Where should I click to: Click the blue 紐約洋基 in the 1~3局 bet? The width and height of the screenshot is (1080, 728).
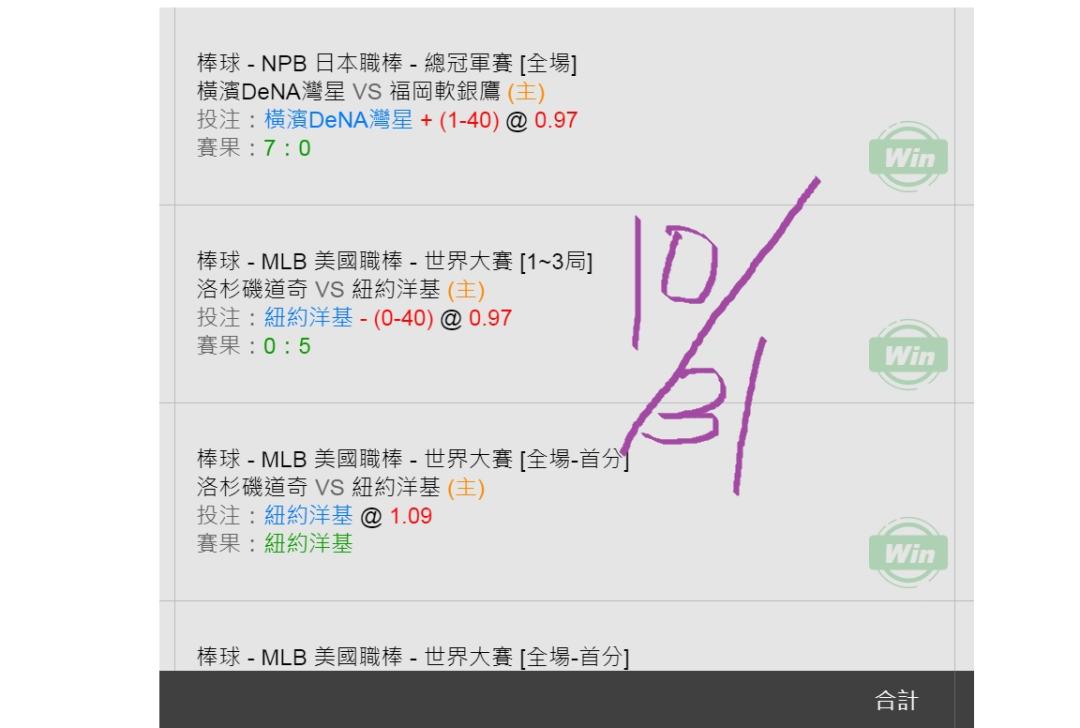point(308,318)
